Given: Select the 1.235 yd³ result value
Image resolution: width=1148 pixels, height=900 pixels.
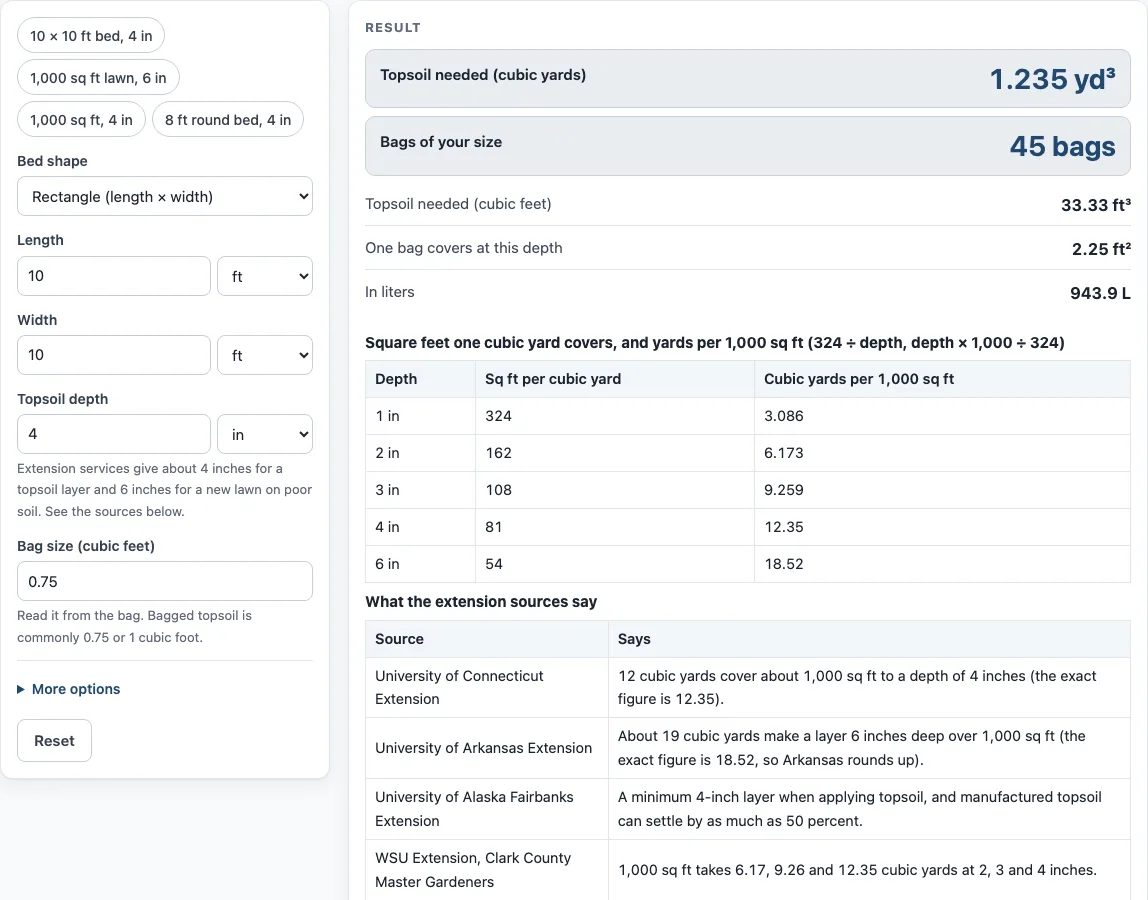Looking at the screenshot, I should (x=1052, y=79).
